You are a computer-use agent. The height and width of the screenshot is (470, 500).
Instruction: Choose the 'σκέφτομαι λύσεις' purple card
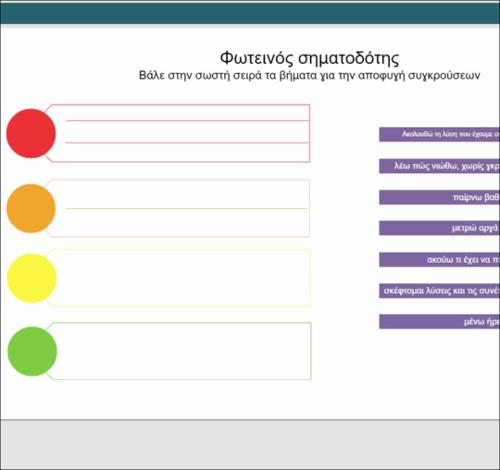(x=439, y=291)
